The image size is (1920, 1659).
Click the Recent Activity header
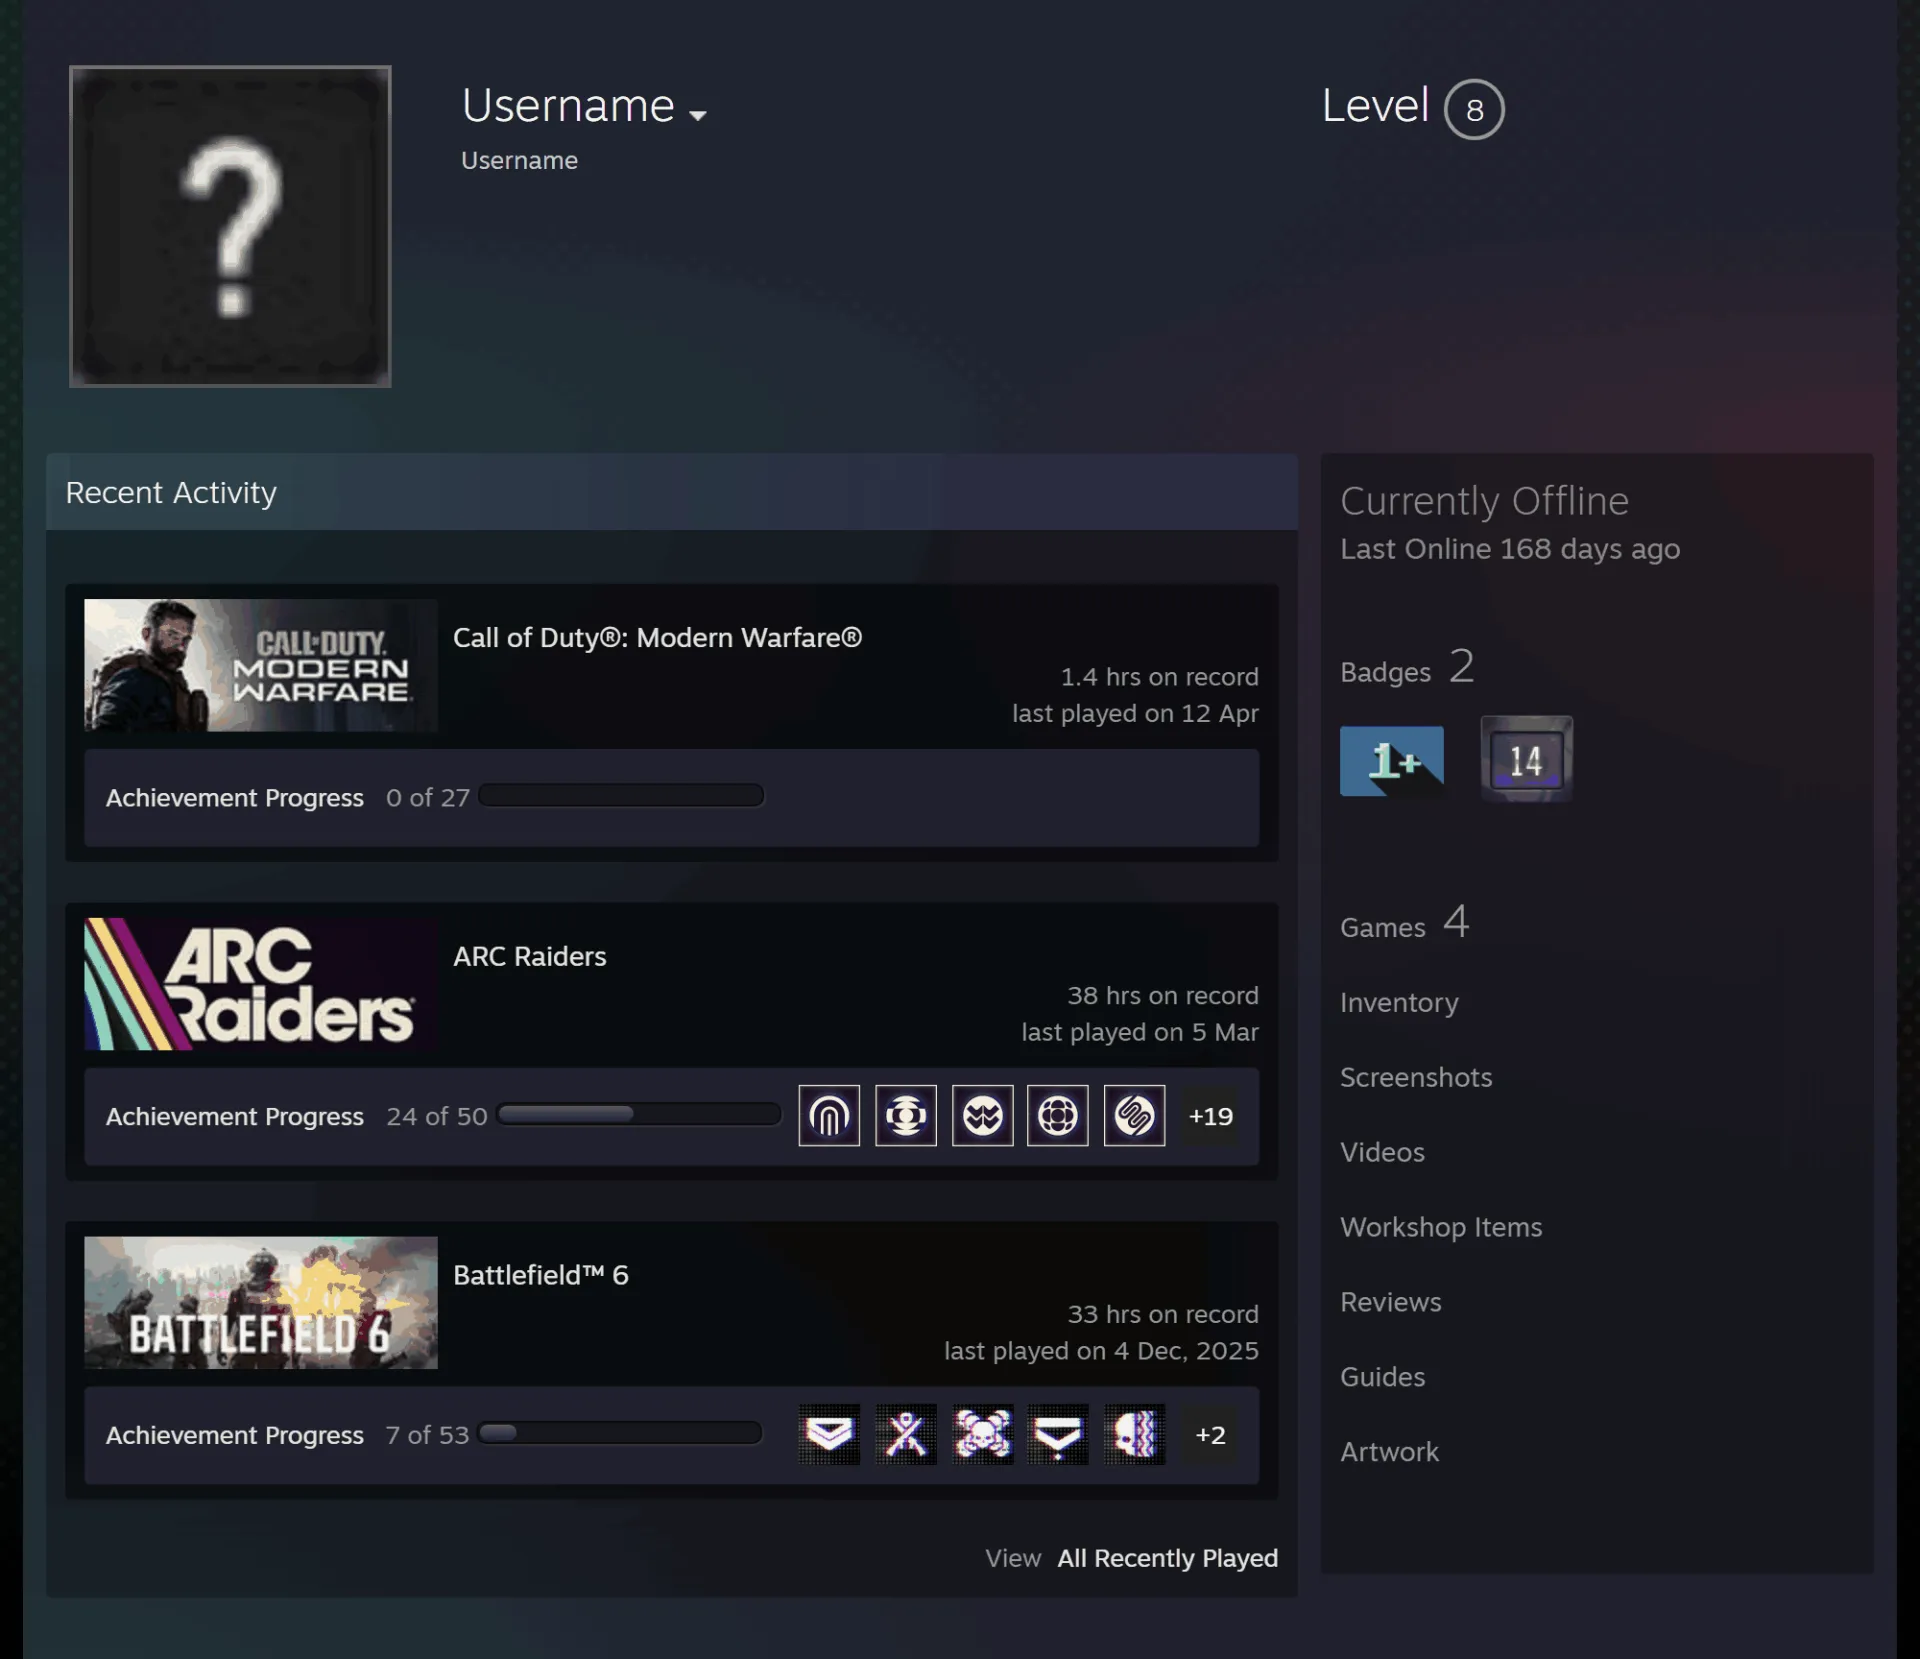672,492
